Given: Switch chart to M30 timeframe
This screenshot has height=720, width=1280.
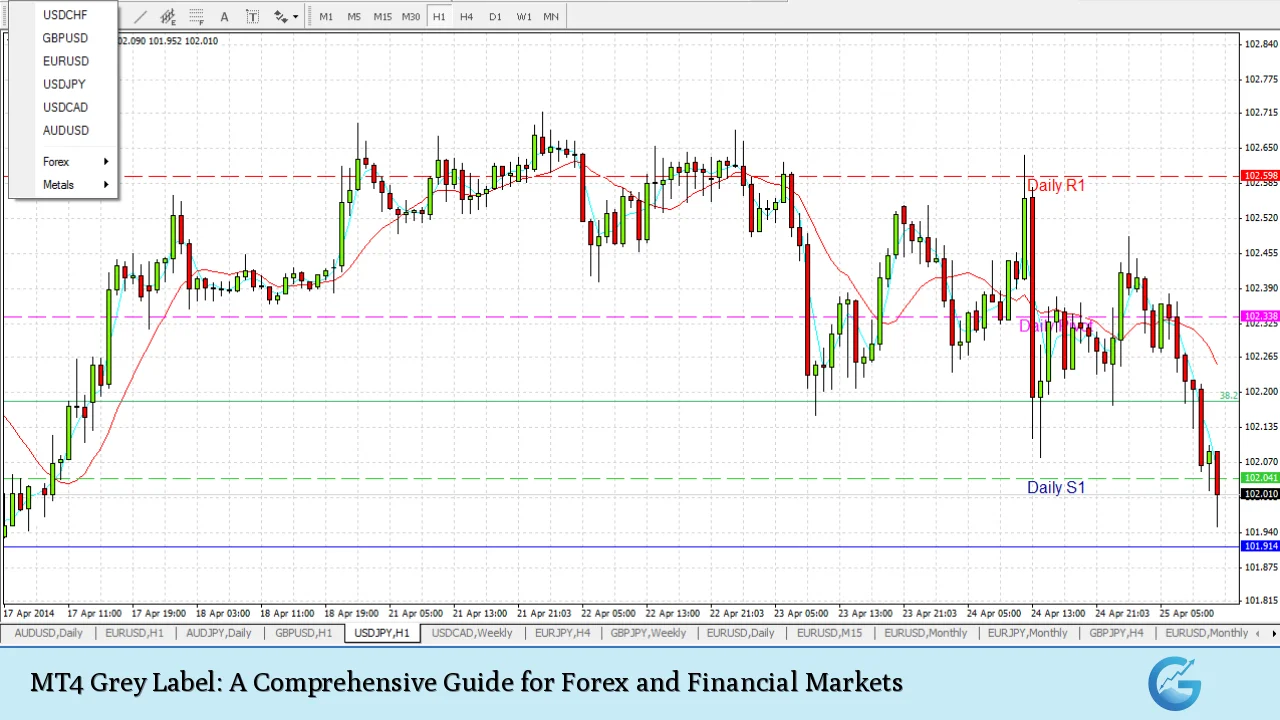Looking at the screenshot, I should pos(411,16).
